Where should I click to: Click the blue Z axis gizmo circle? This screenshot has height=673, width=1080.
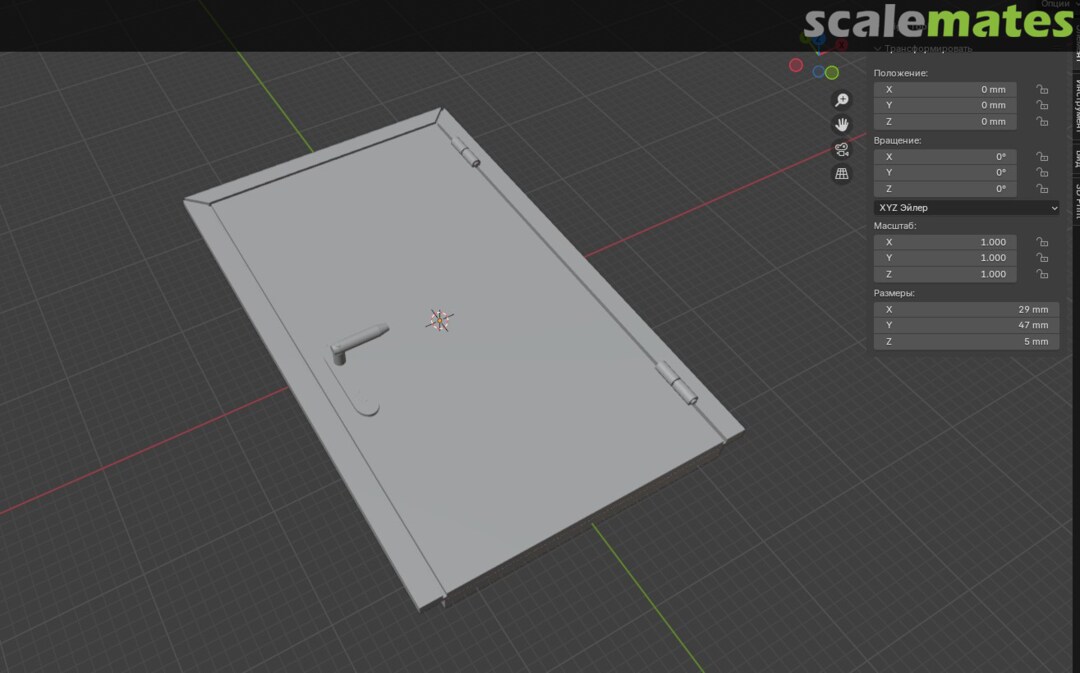click(x=819, y=72)
